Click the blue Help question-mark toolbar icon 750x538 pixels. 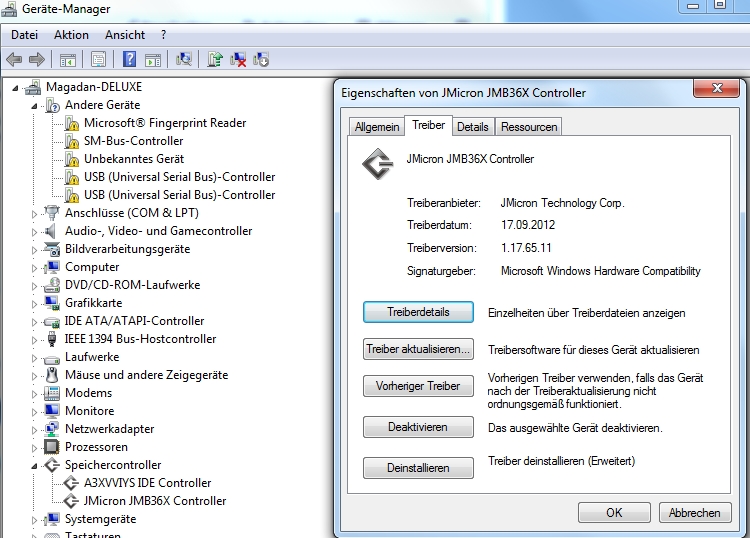[x=129, y=60]
